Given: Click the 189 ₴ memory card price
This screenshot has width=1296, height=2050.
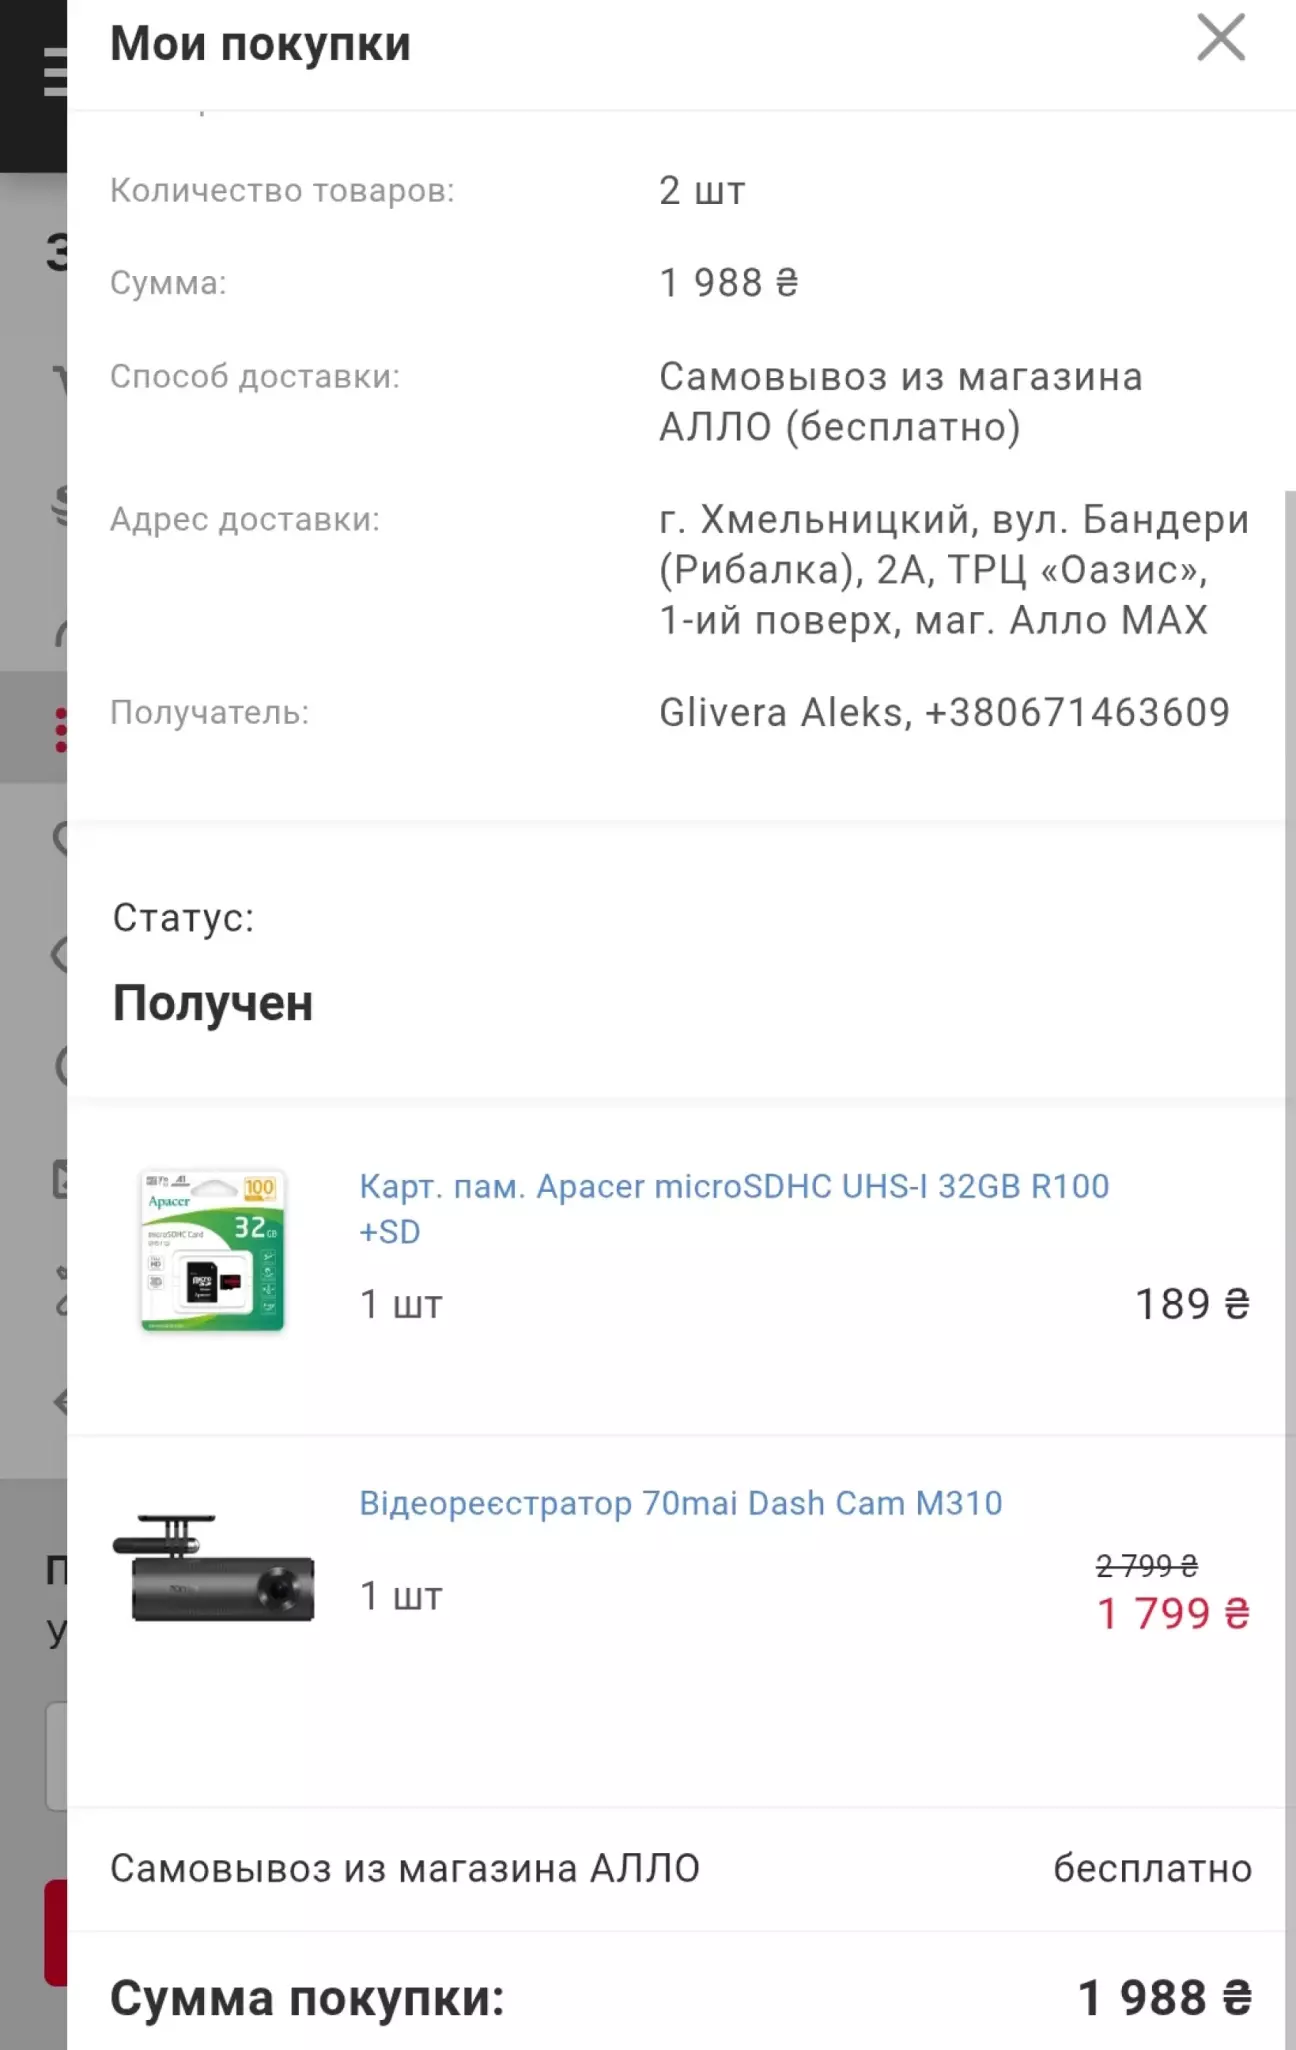Looking at the screenshot, I should click(1192, 1304).
